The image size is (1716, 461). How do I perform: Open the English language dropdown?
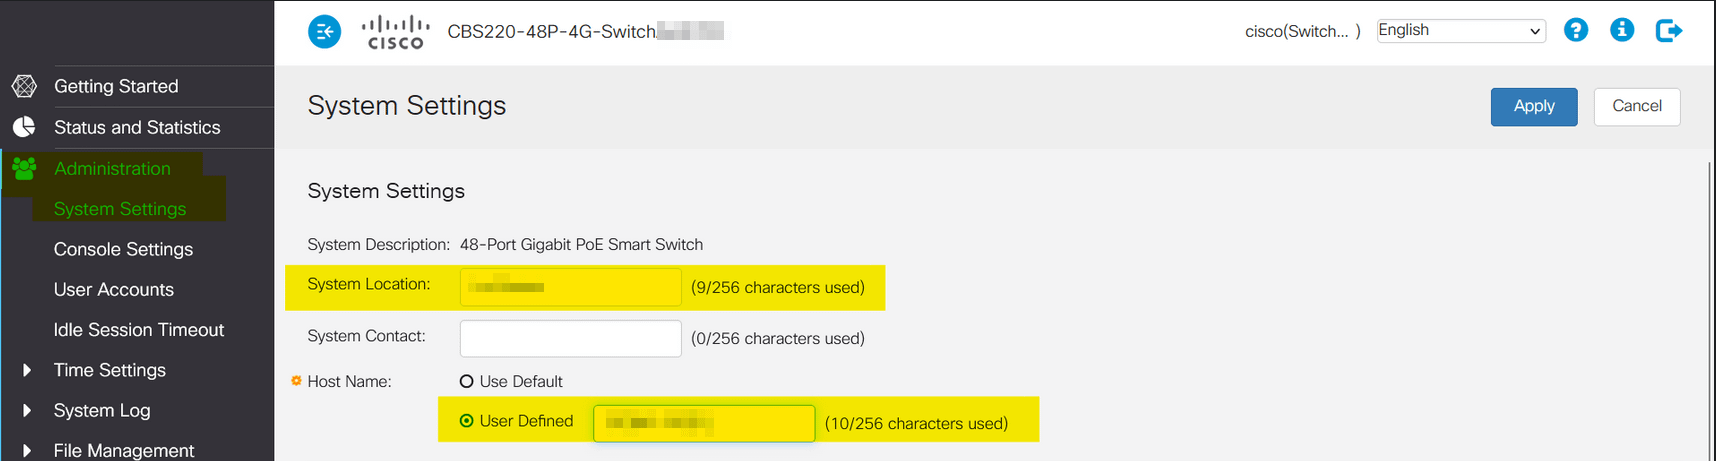pos(1460,31)
